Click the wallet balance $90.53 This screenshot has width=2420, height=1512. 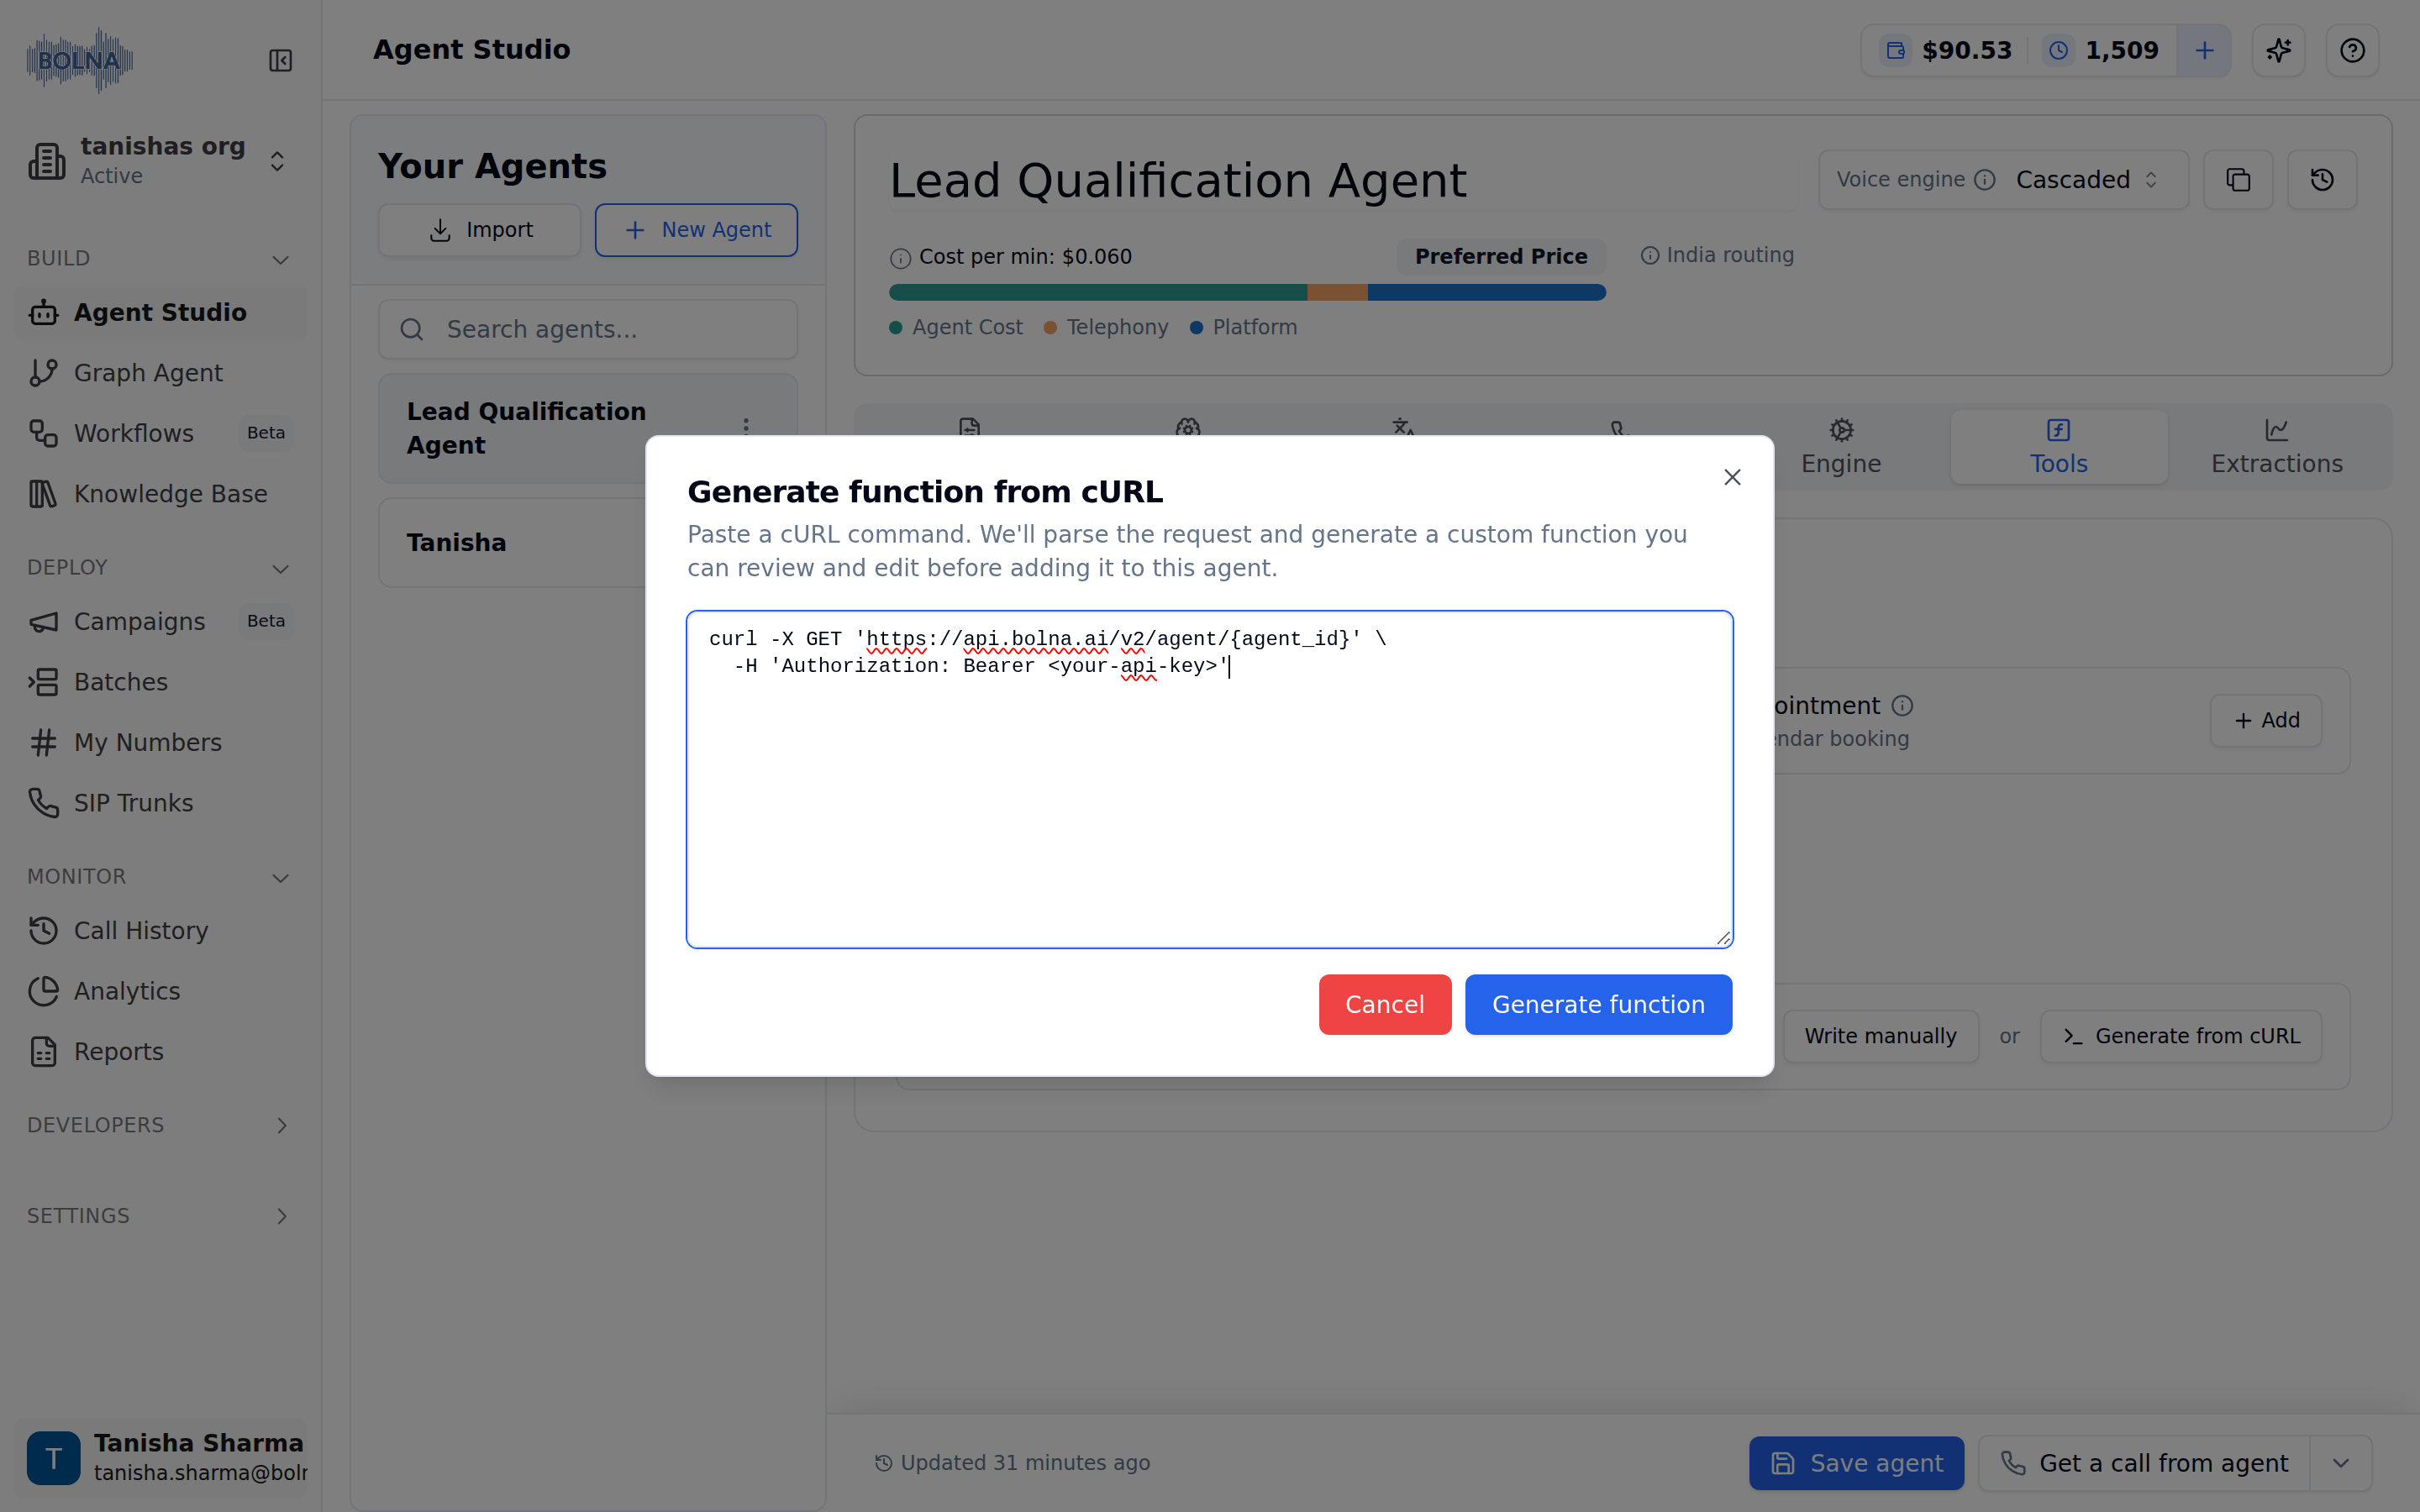click(1946, 50)
